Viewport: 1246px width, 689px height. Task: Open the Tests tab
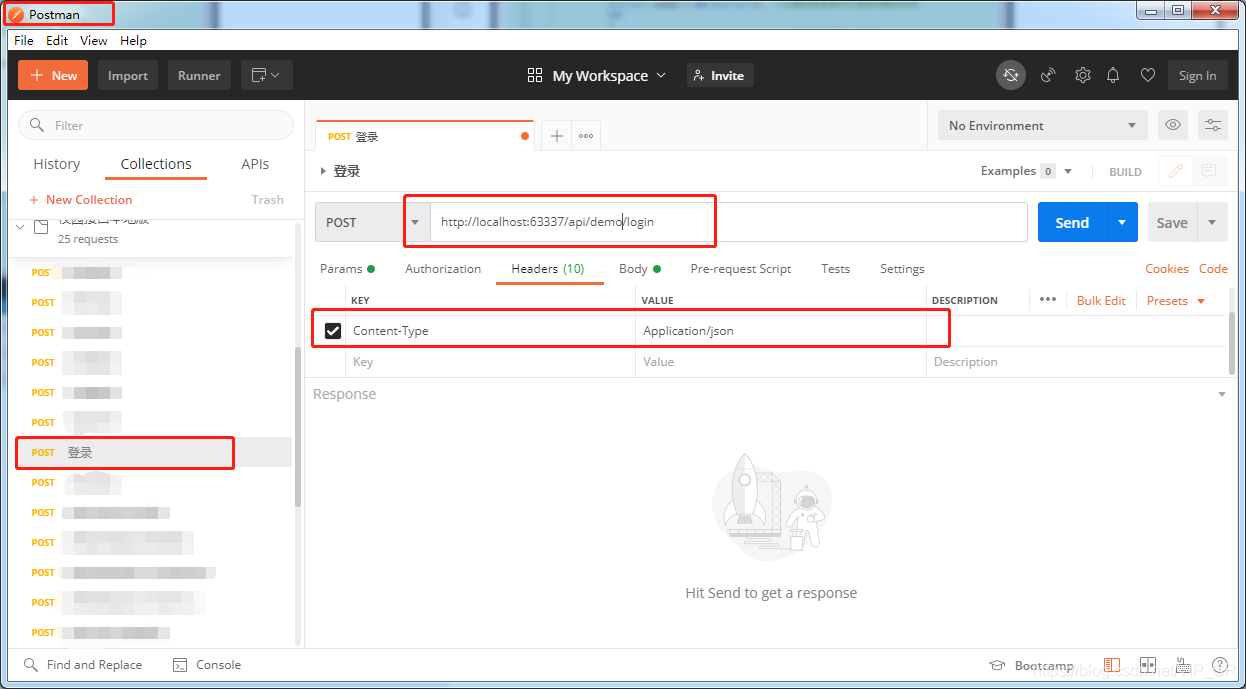835,268
